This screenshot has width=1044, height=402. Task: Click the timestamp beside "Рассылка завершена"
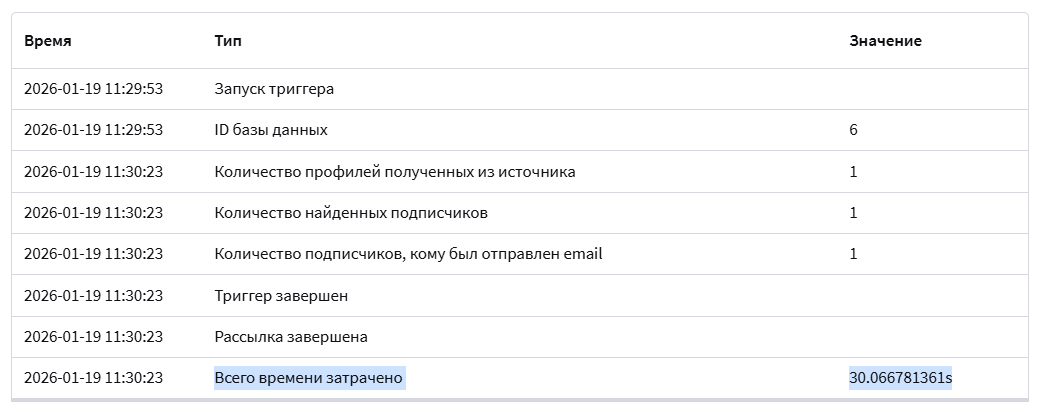(93, 337)
